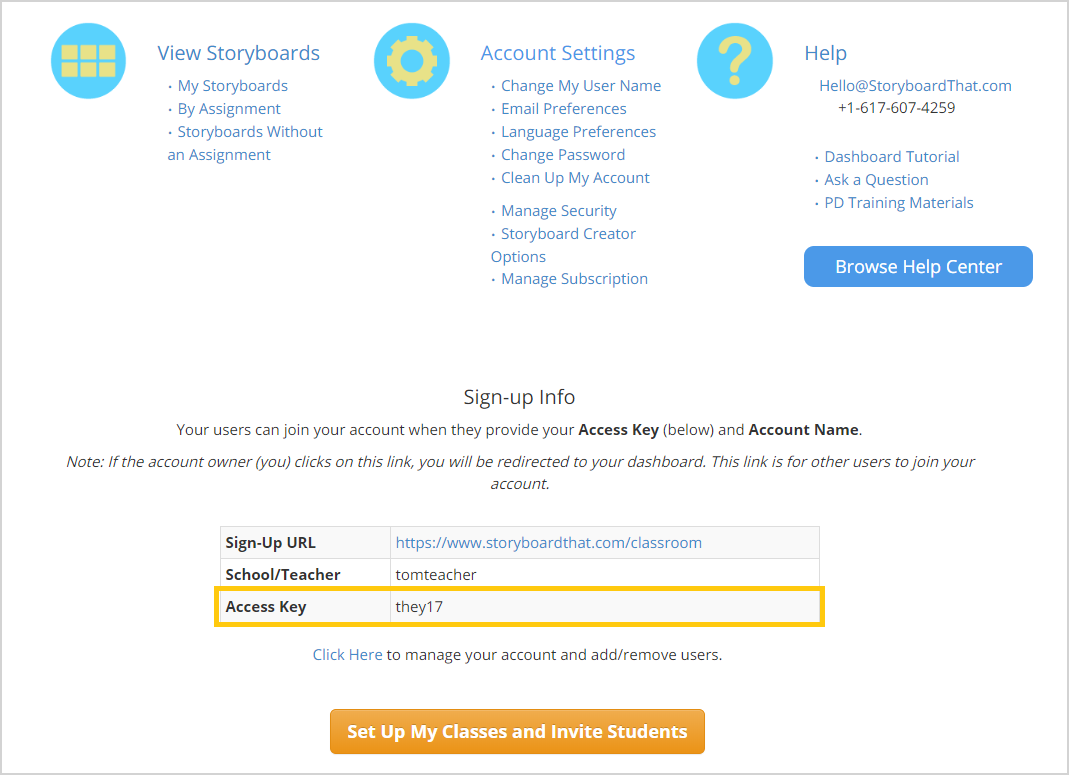Open Email Preferences

pos(564,109)
